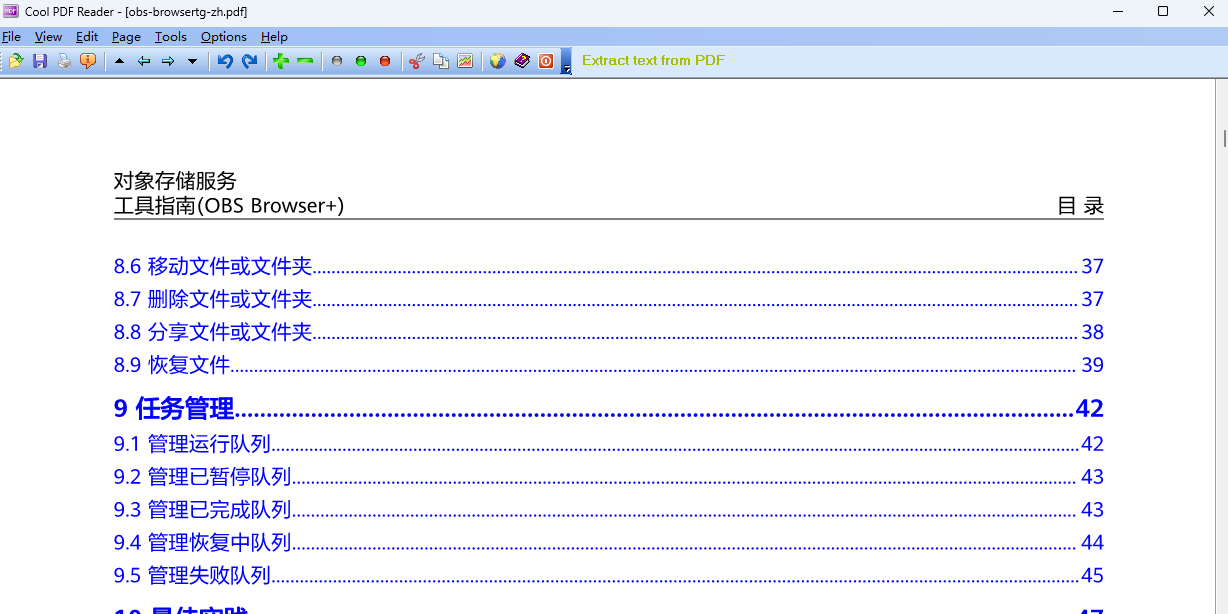Take a snapshot using the scissors icon
The height and width of the screenshot is (614, 1228).
point(416,60)
